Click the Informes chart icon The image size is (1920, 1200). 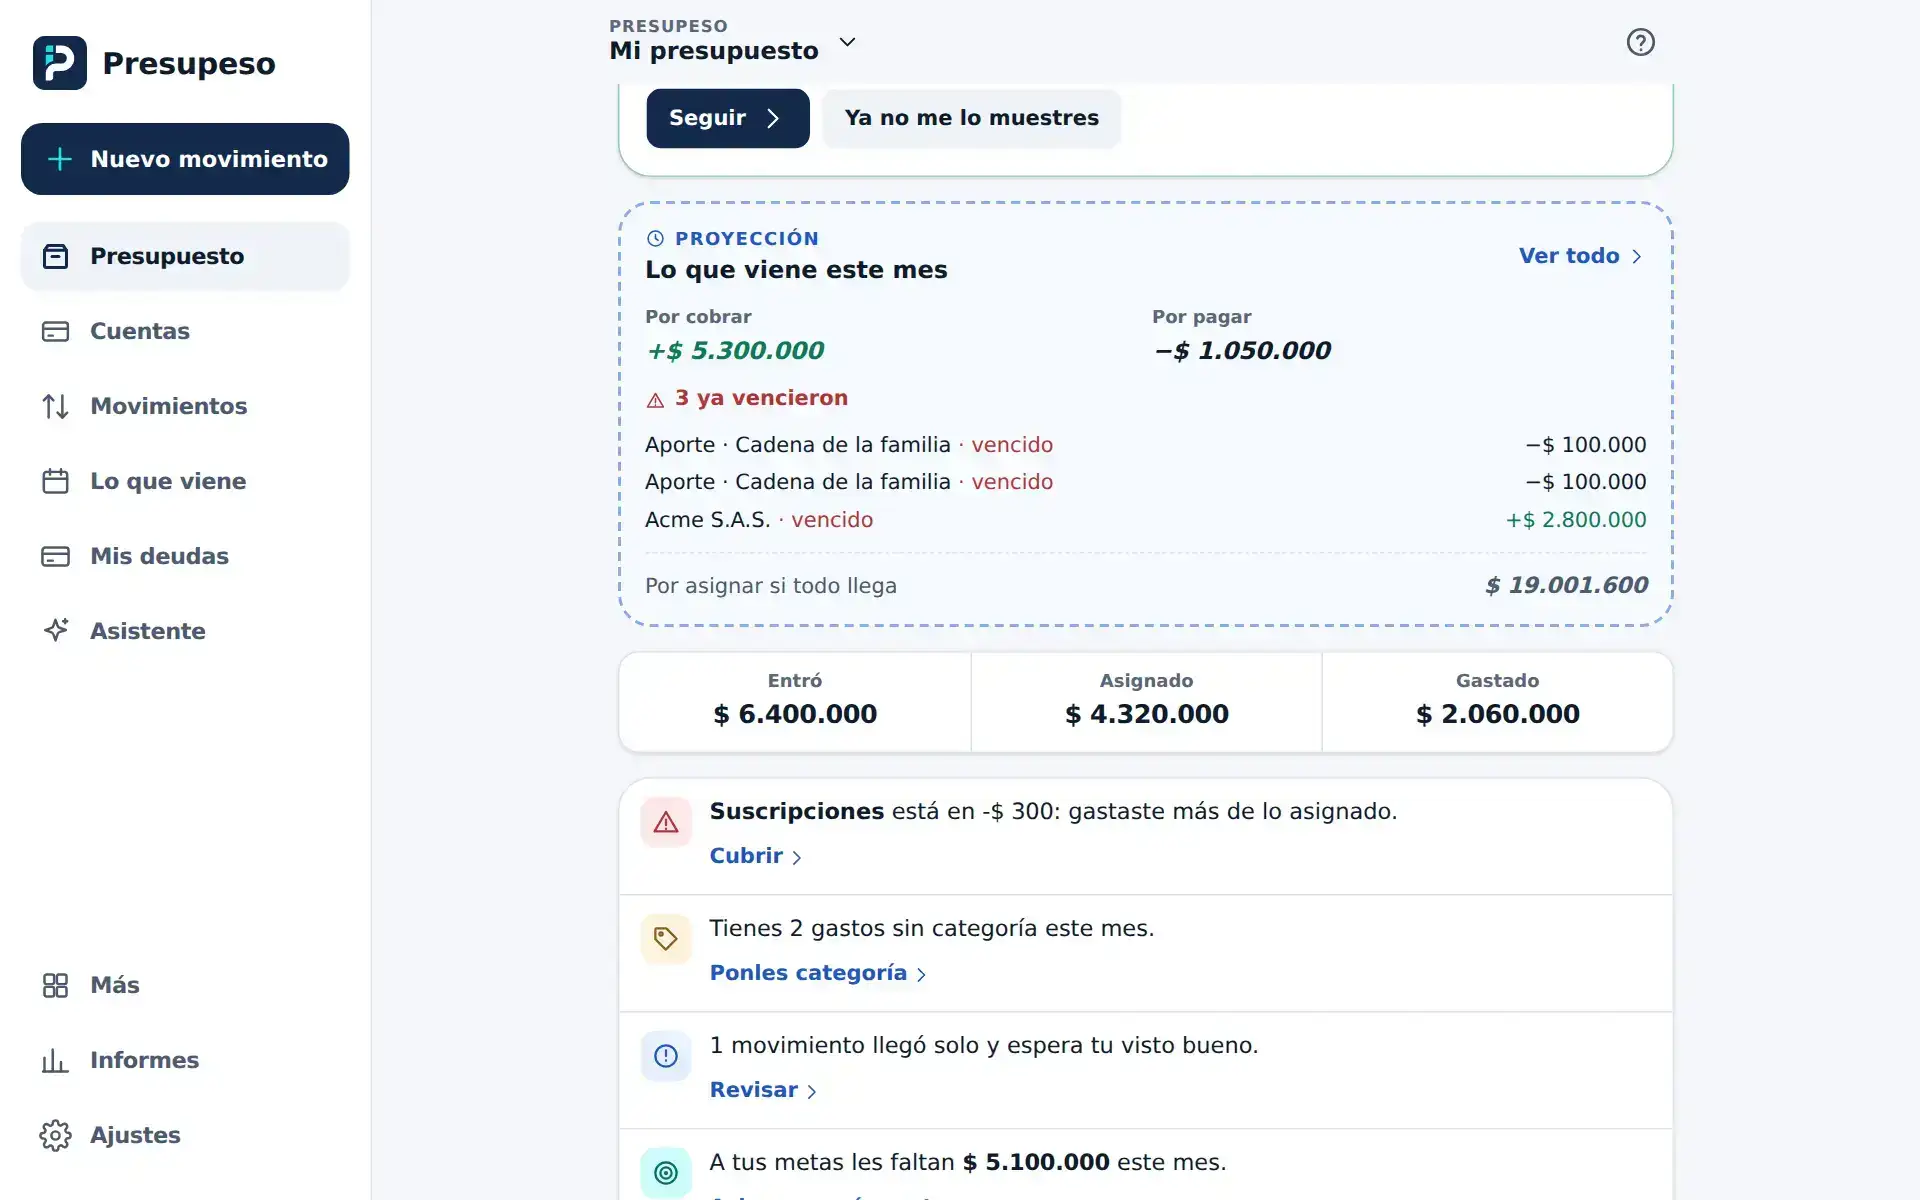coord(55,1060)
